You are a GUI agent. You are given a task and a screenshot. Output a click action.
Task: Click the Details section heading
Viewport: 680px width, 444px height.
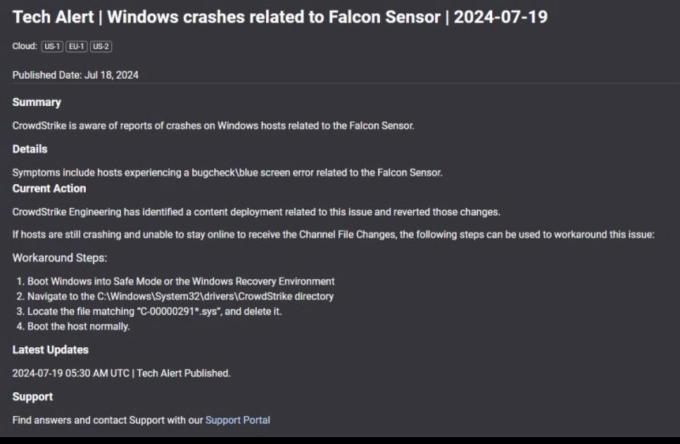click(x=30, y=149)
